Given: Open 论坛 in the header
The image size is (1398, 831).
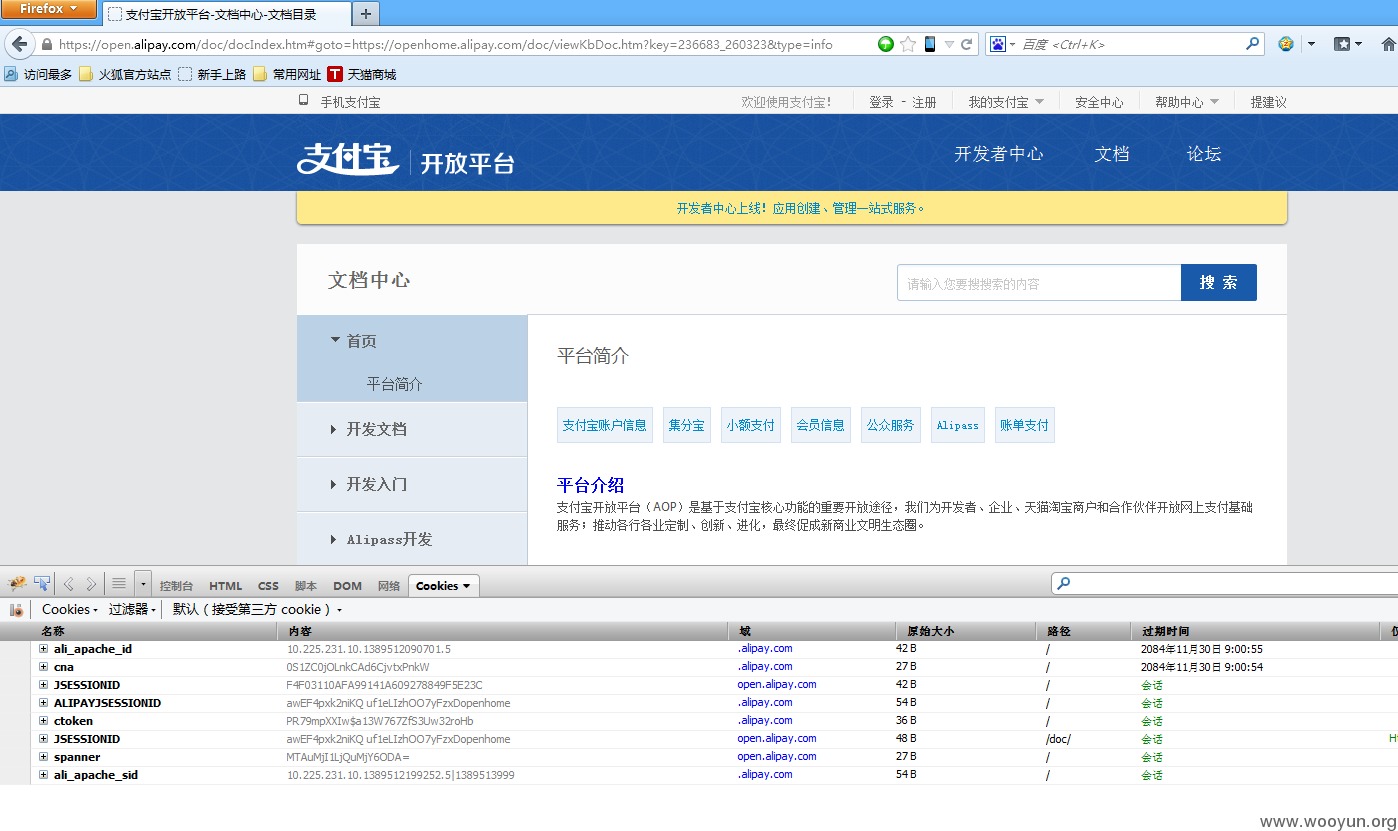Looking at the screenshot, I should [x=1204, y=154].
